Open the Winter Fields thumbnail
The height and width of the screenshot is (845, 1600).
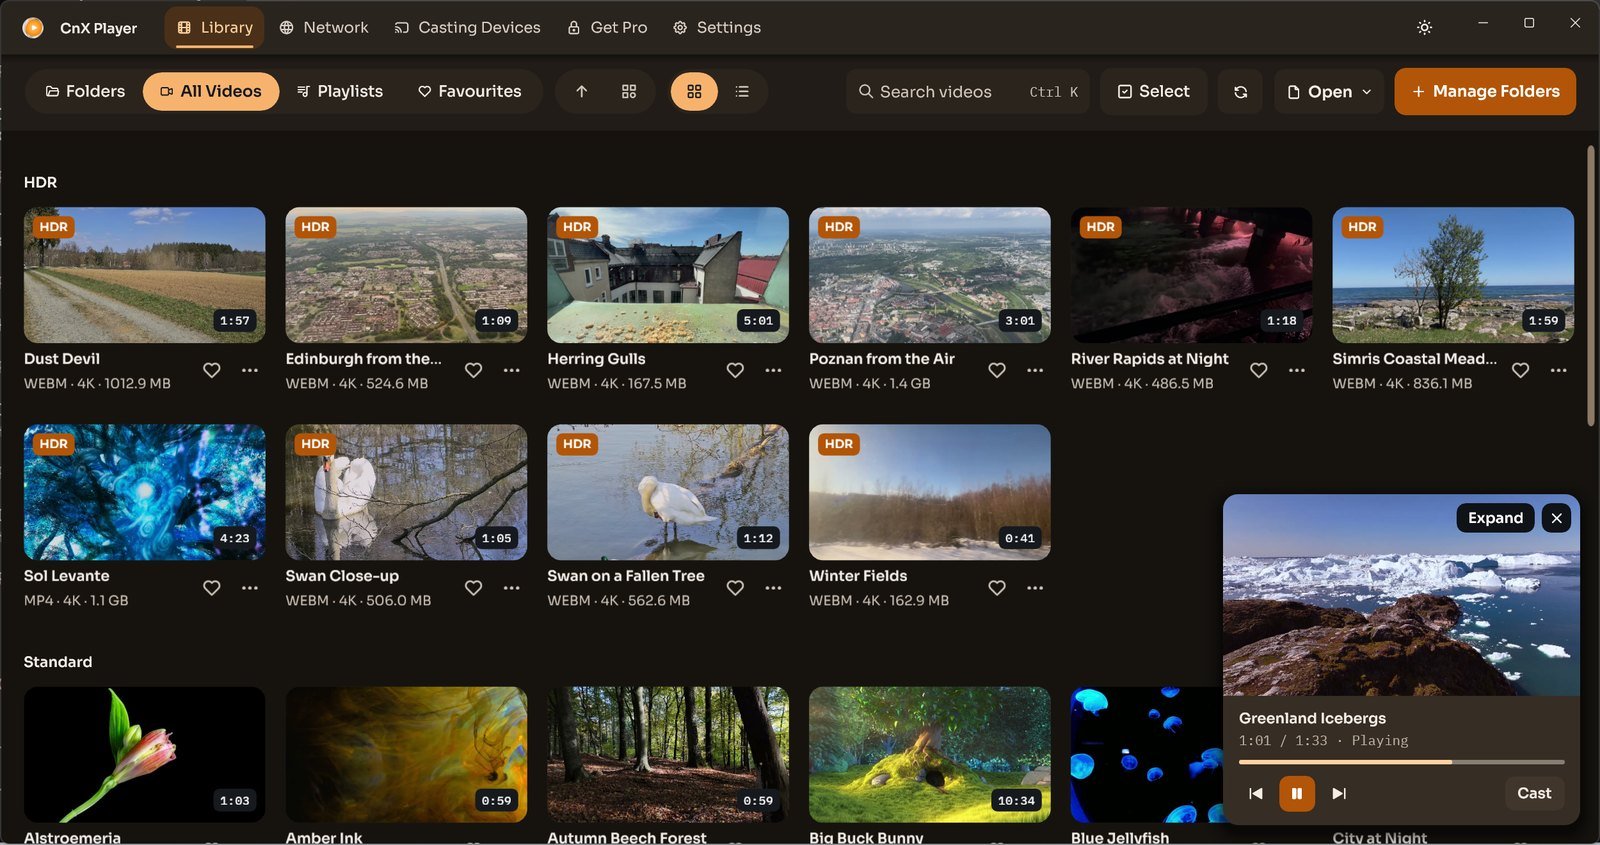[930, 492]
